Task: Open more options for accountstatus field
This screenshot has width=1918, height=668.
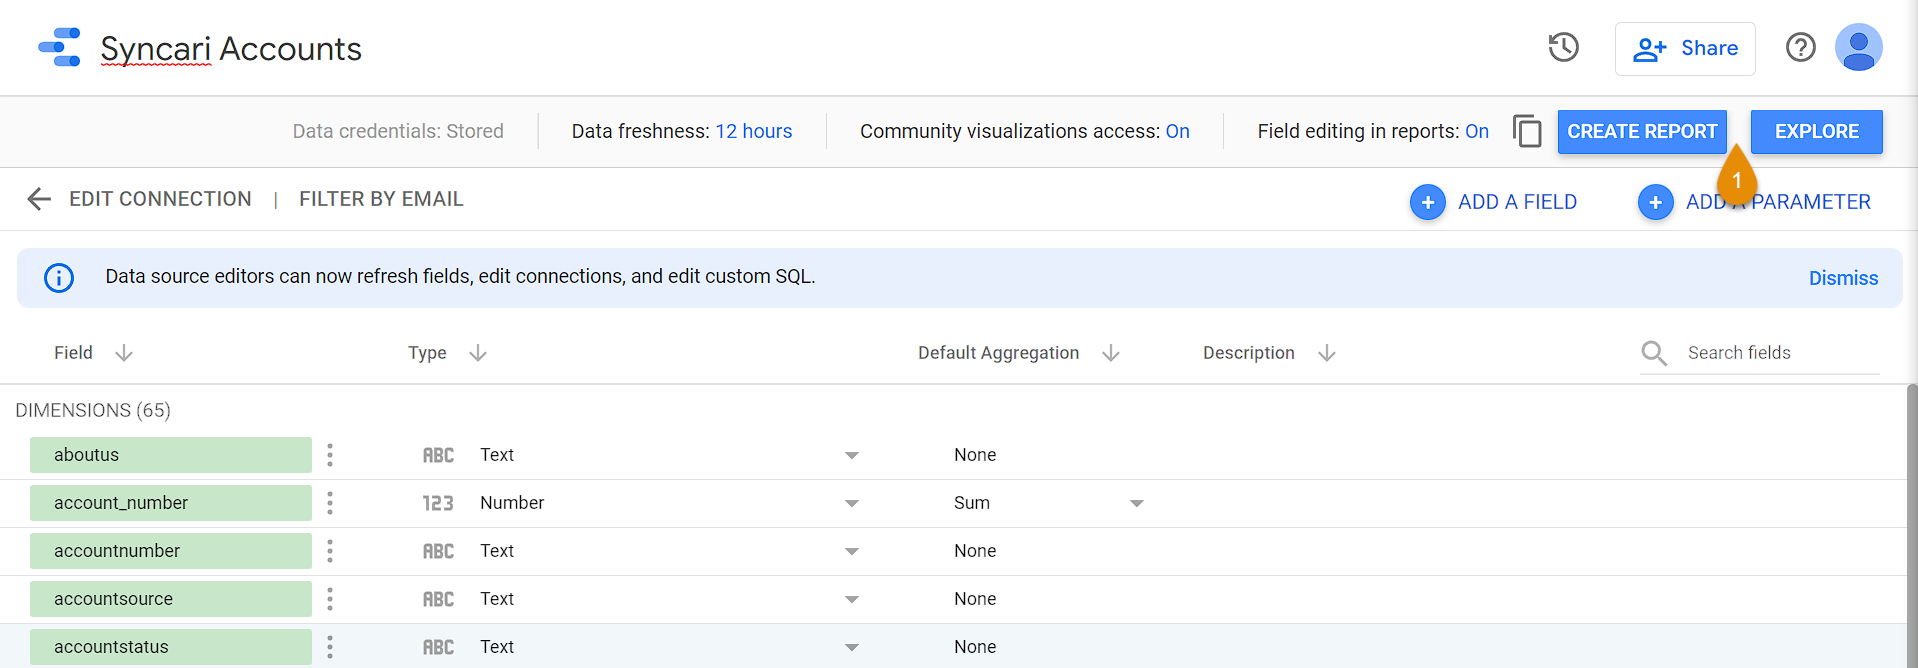Action: point(330,647)
